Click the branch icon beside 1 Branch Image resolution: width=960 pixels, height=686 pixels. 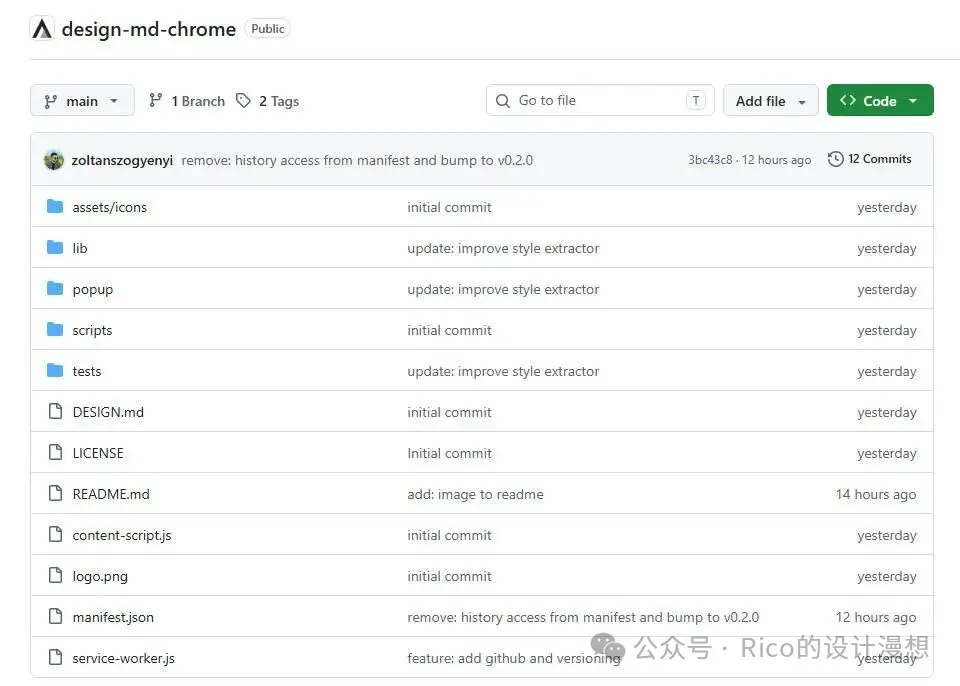point(155,101)
